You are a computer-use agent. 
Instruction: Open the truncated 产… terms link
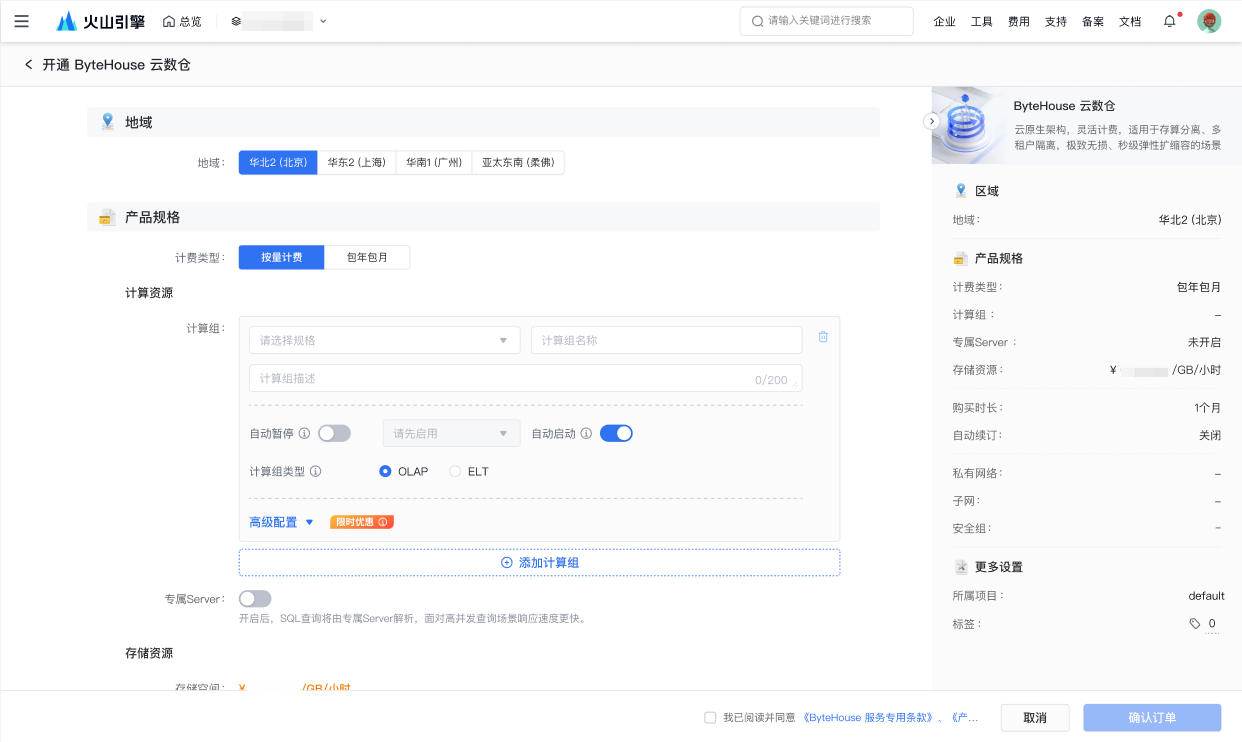[964, 718]
